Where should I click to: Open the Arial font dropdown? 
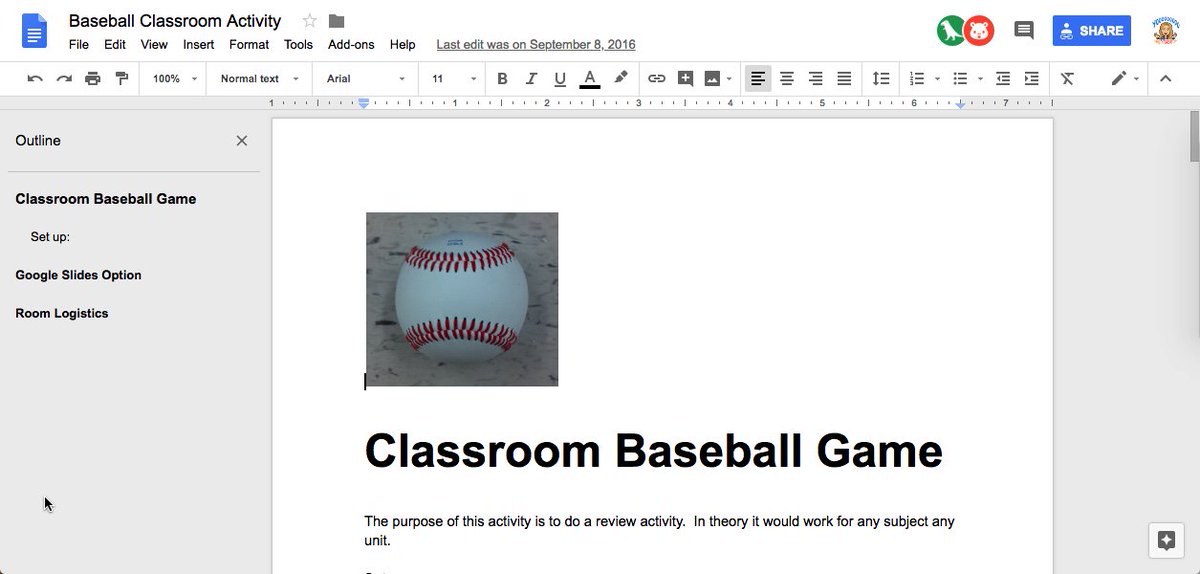tap(366, 78)
